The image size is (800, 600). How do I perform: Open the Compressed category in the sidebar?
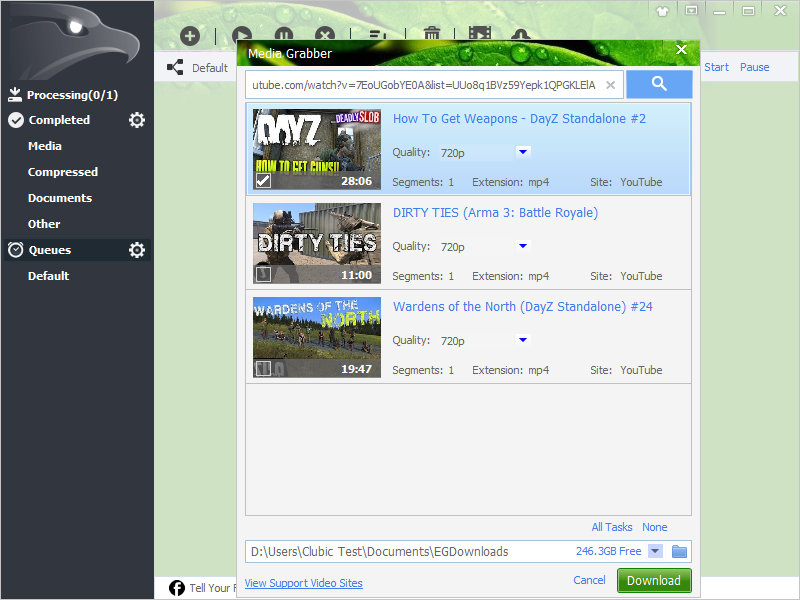coord(63,172)
